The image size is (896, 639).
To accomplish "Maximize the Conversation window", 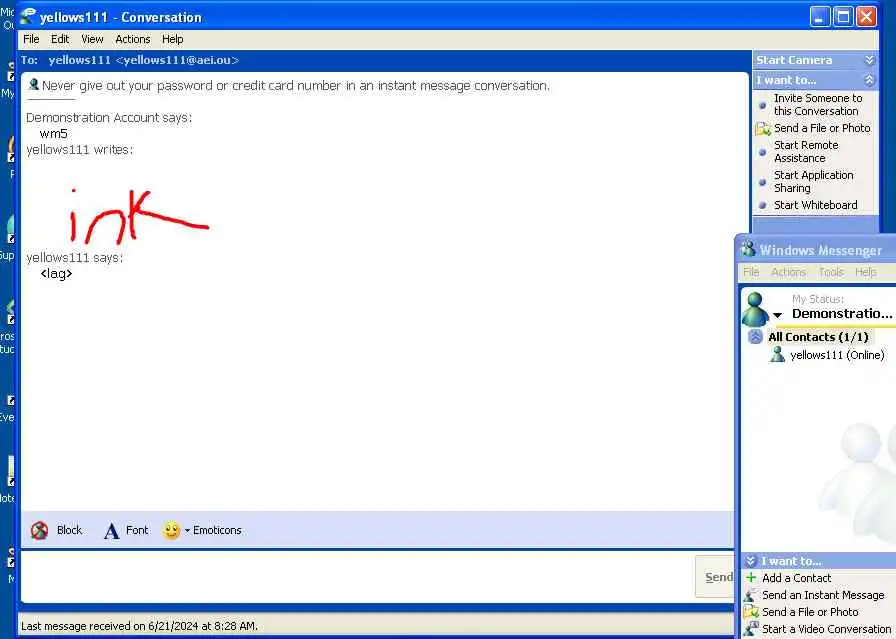I will [x=843, y=17].
